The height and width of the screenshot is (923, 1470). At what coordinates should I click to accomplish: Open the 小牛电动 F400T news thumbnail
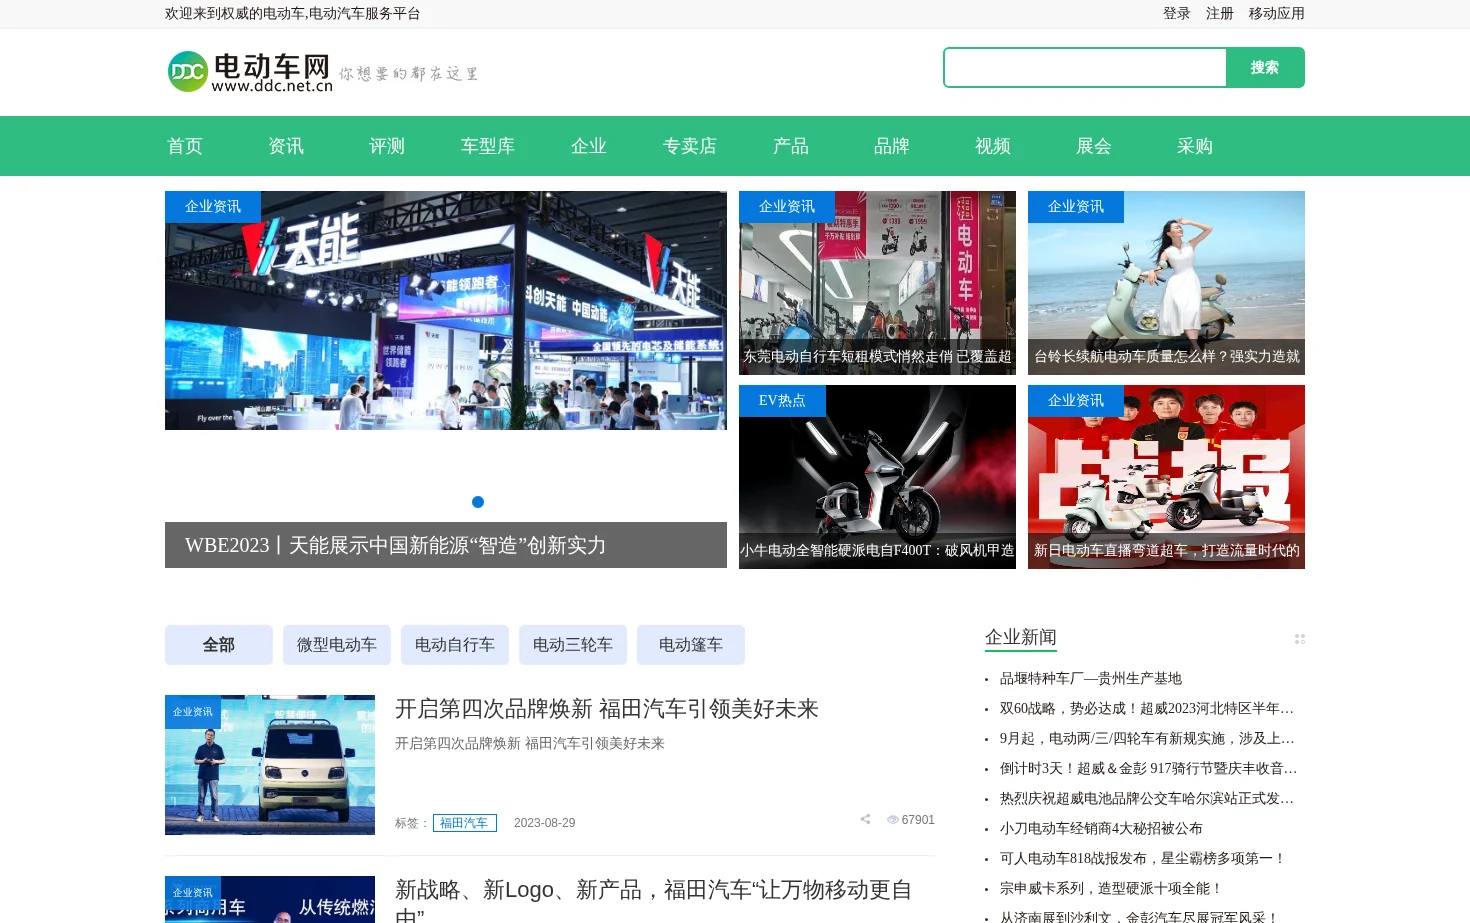click(877, 477)
